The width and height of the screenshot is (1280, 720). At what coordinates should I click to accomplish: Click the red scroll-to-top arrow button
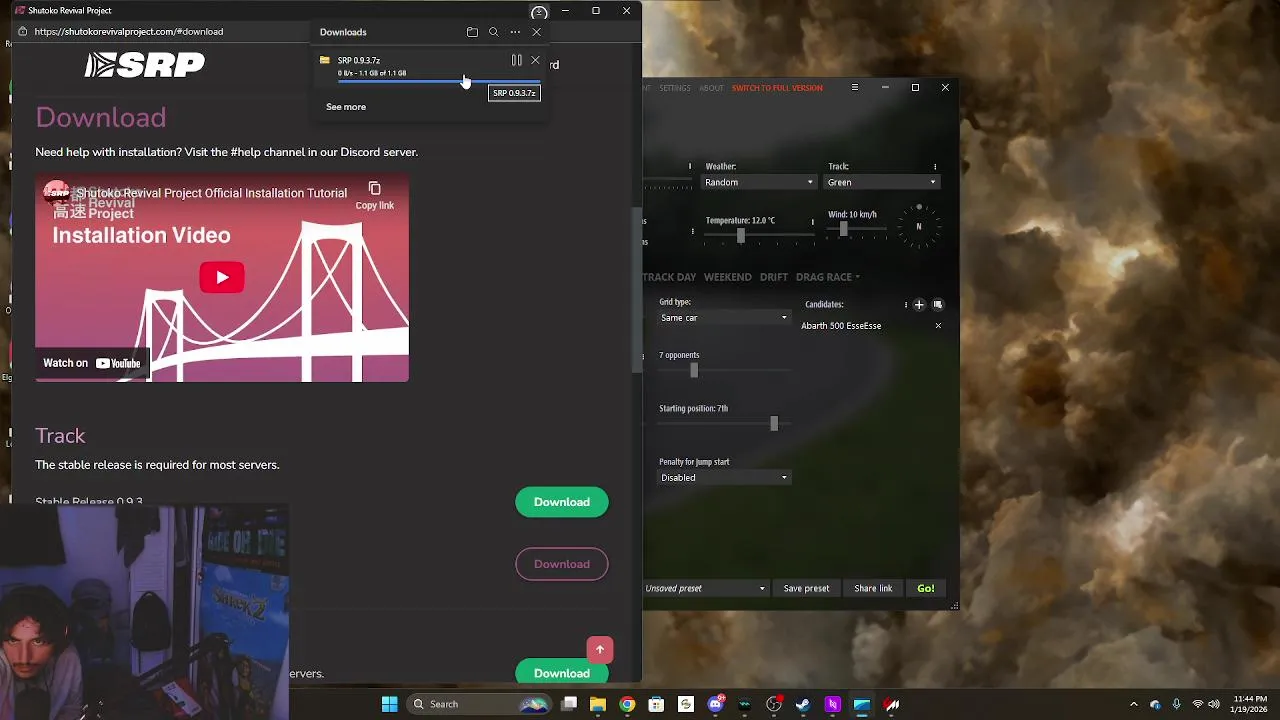(x=600, y=650)
